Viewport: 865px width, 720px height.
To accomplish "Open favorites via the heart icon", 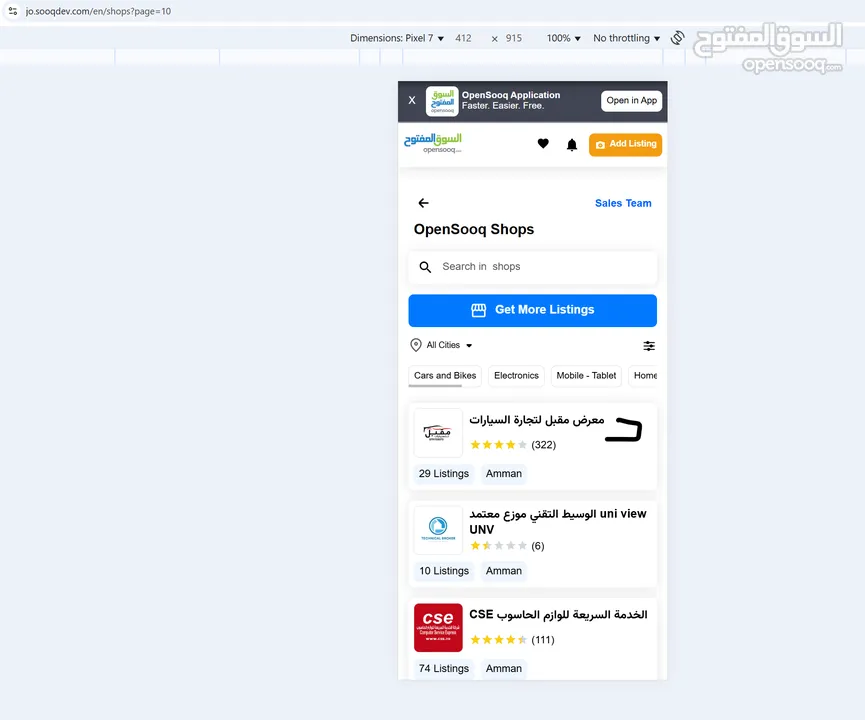I will point(543,143).
